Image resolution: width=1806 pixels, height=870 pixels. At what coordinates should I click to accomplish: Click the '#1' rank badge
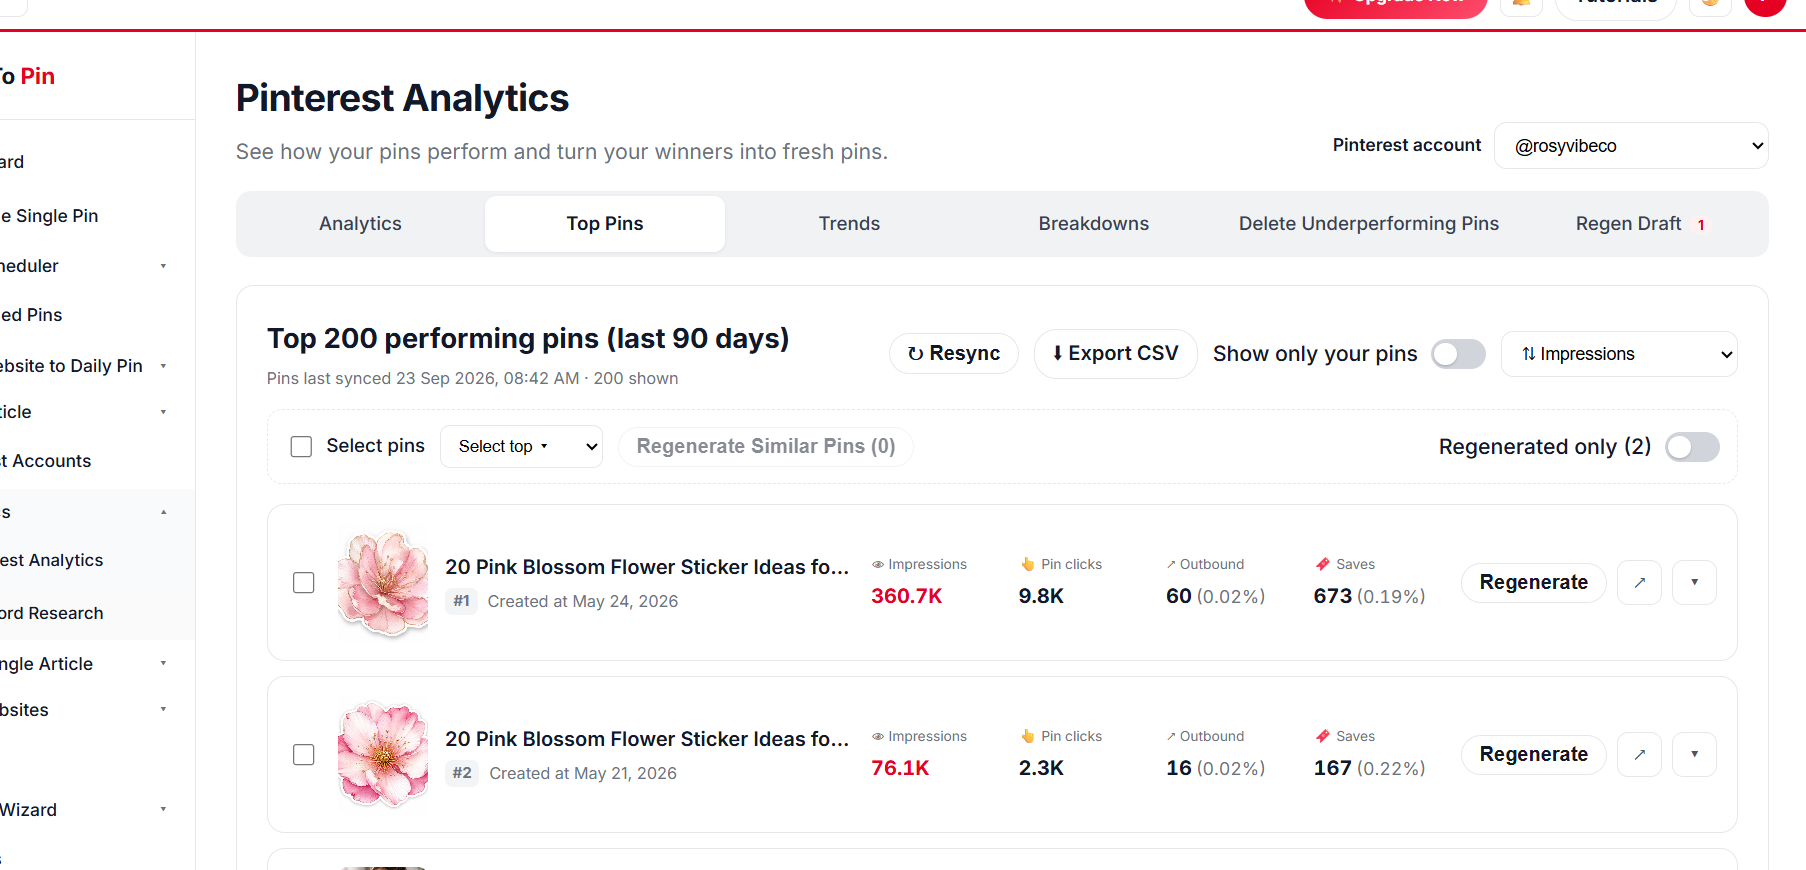pyautogui.click(x=461, y=601)
